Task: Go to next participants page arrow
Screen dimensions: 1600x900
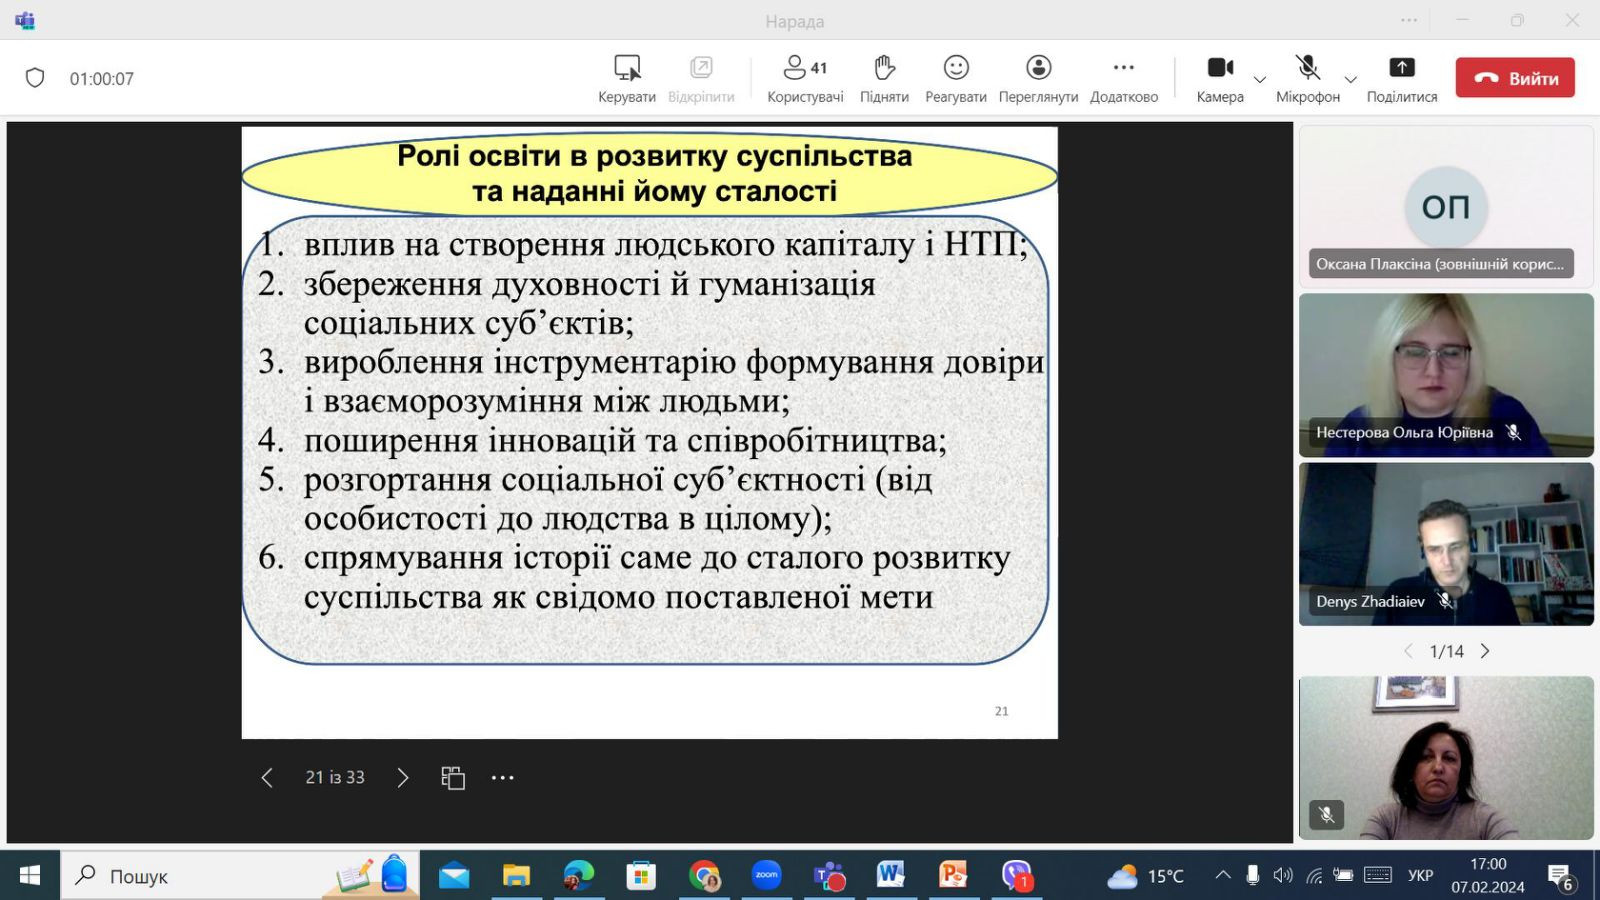Action: pos(1485,651)
